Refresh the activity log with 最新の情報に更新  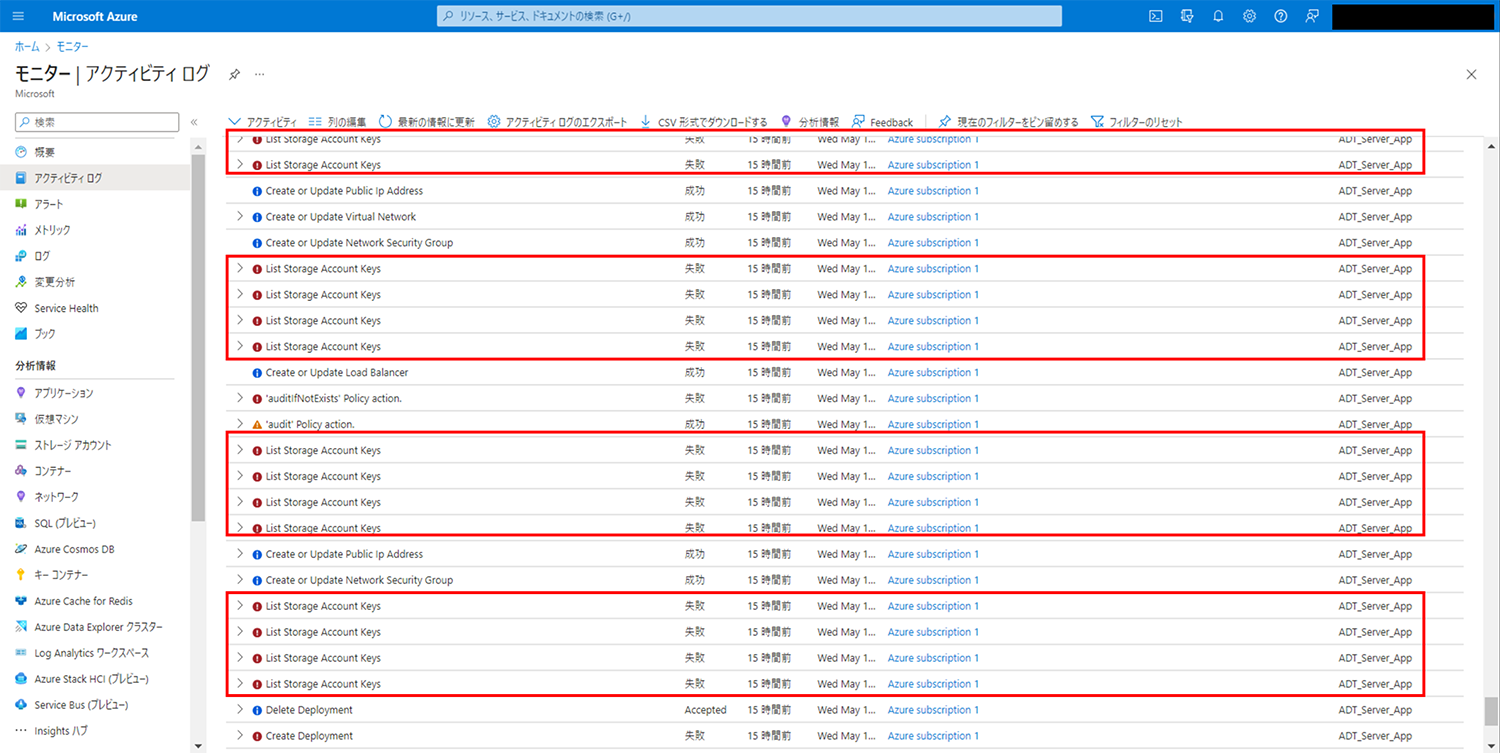pos(426,122)
